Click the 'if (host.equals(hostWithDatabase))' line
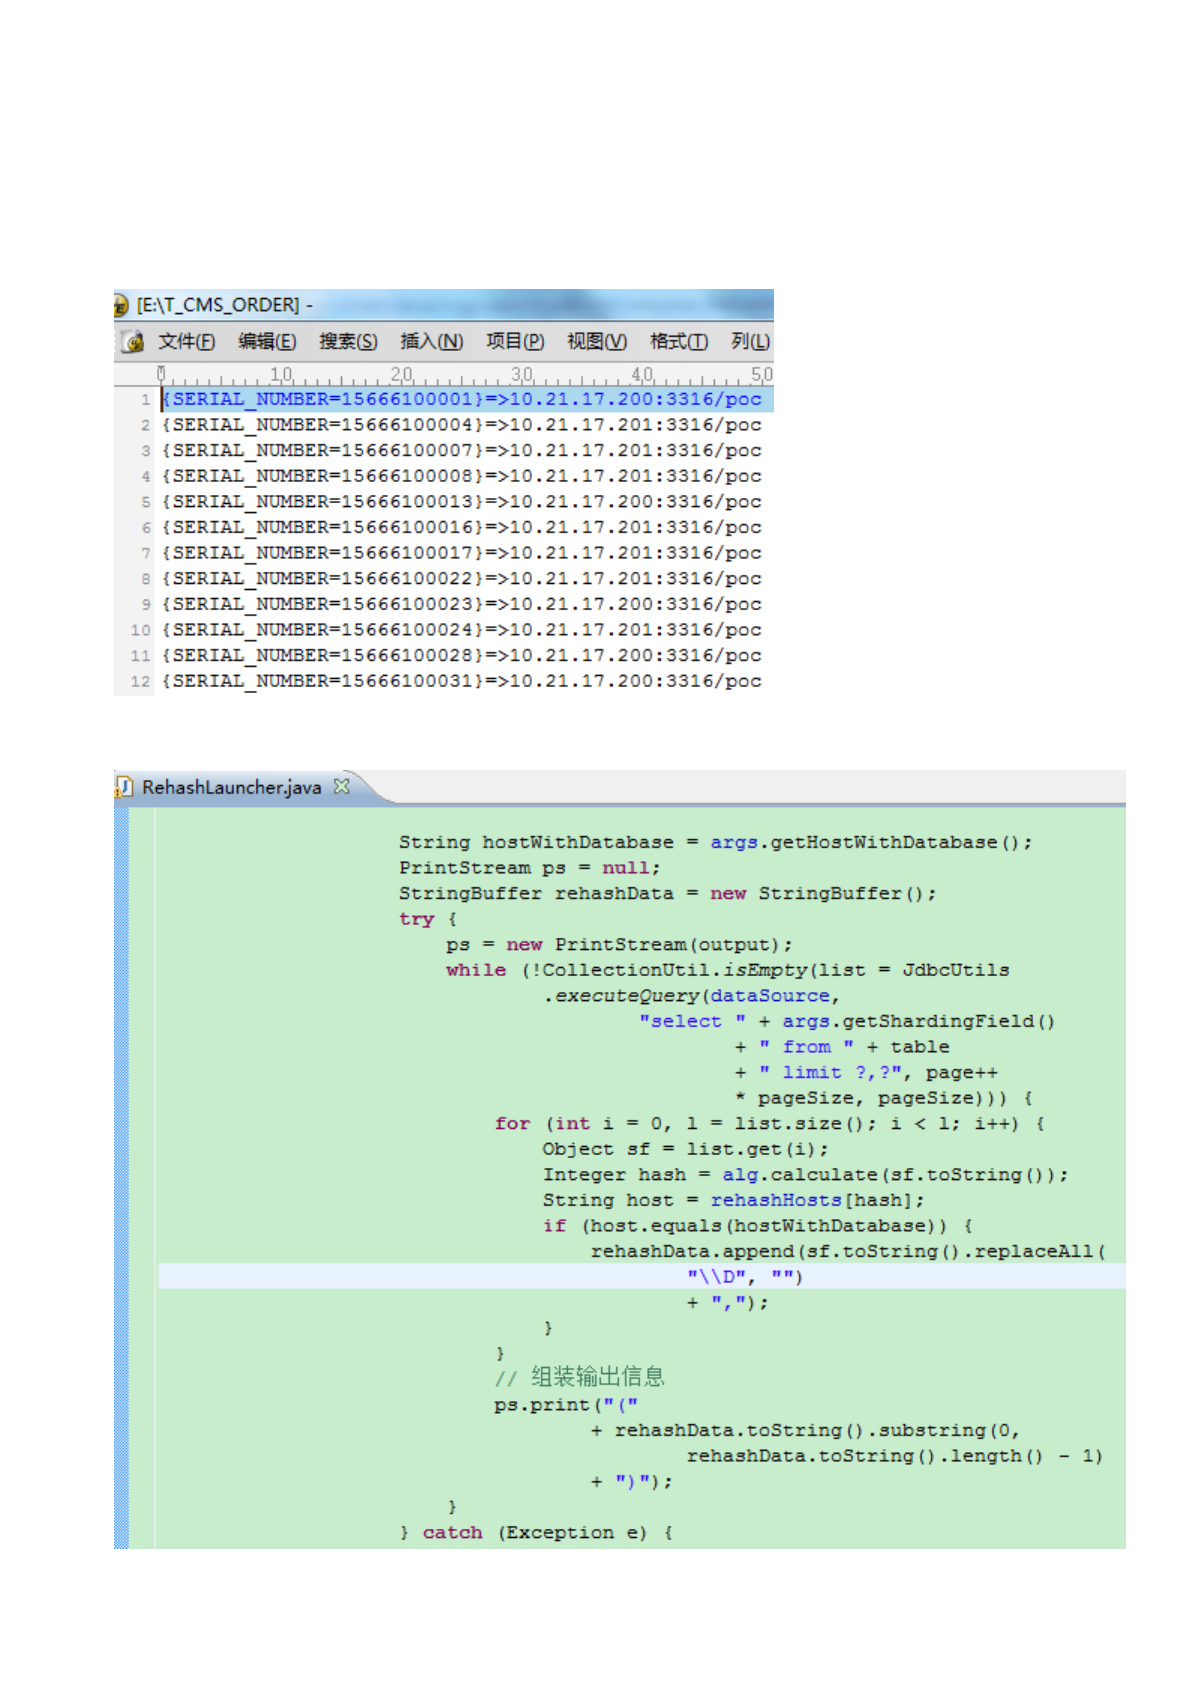The width and height of the screenshot is (1191, 1684). pos(758,1226)
